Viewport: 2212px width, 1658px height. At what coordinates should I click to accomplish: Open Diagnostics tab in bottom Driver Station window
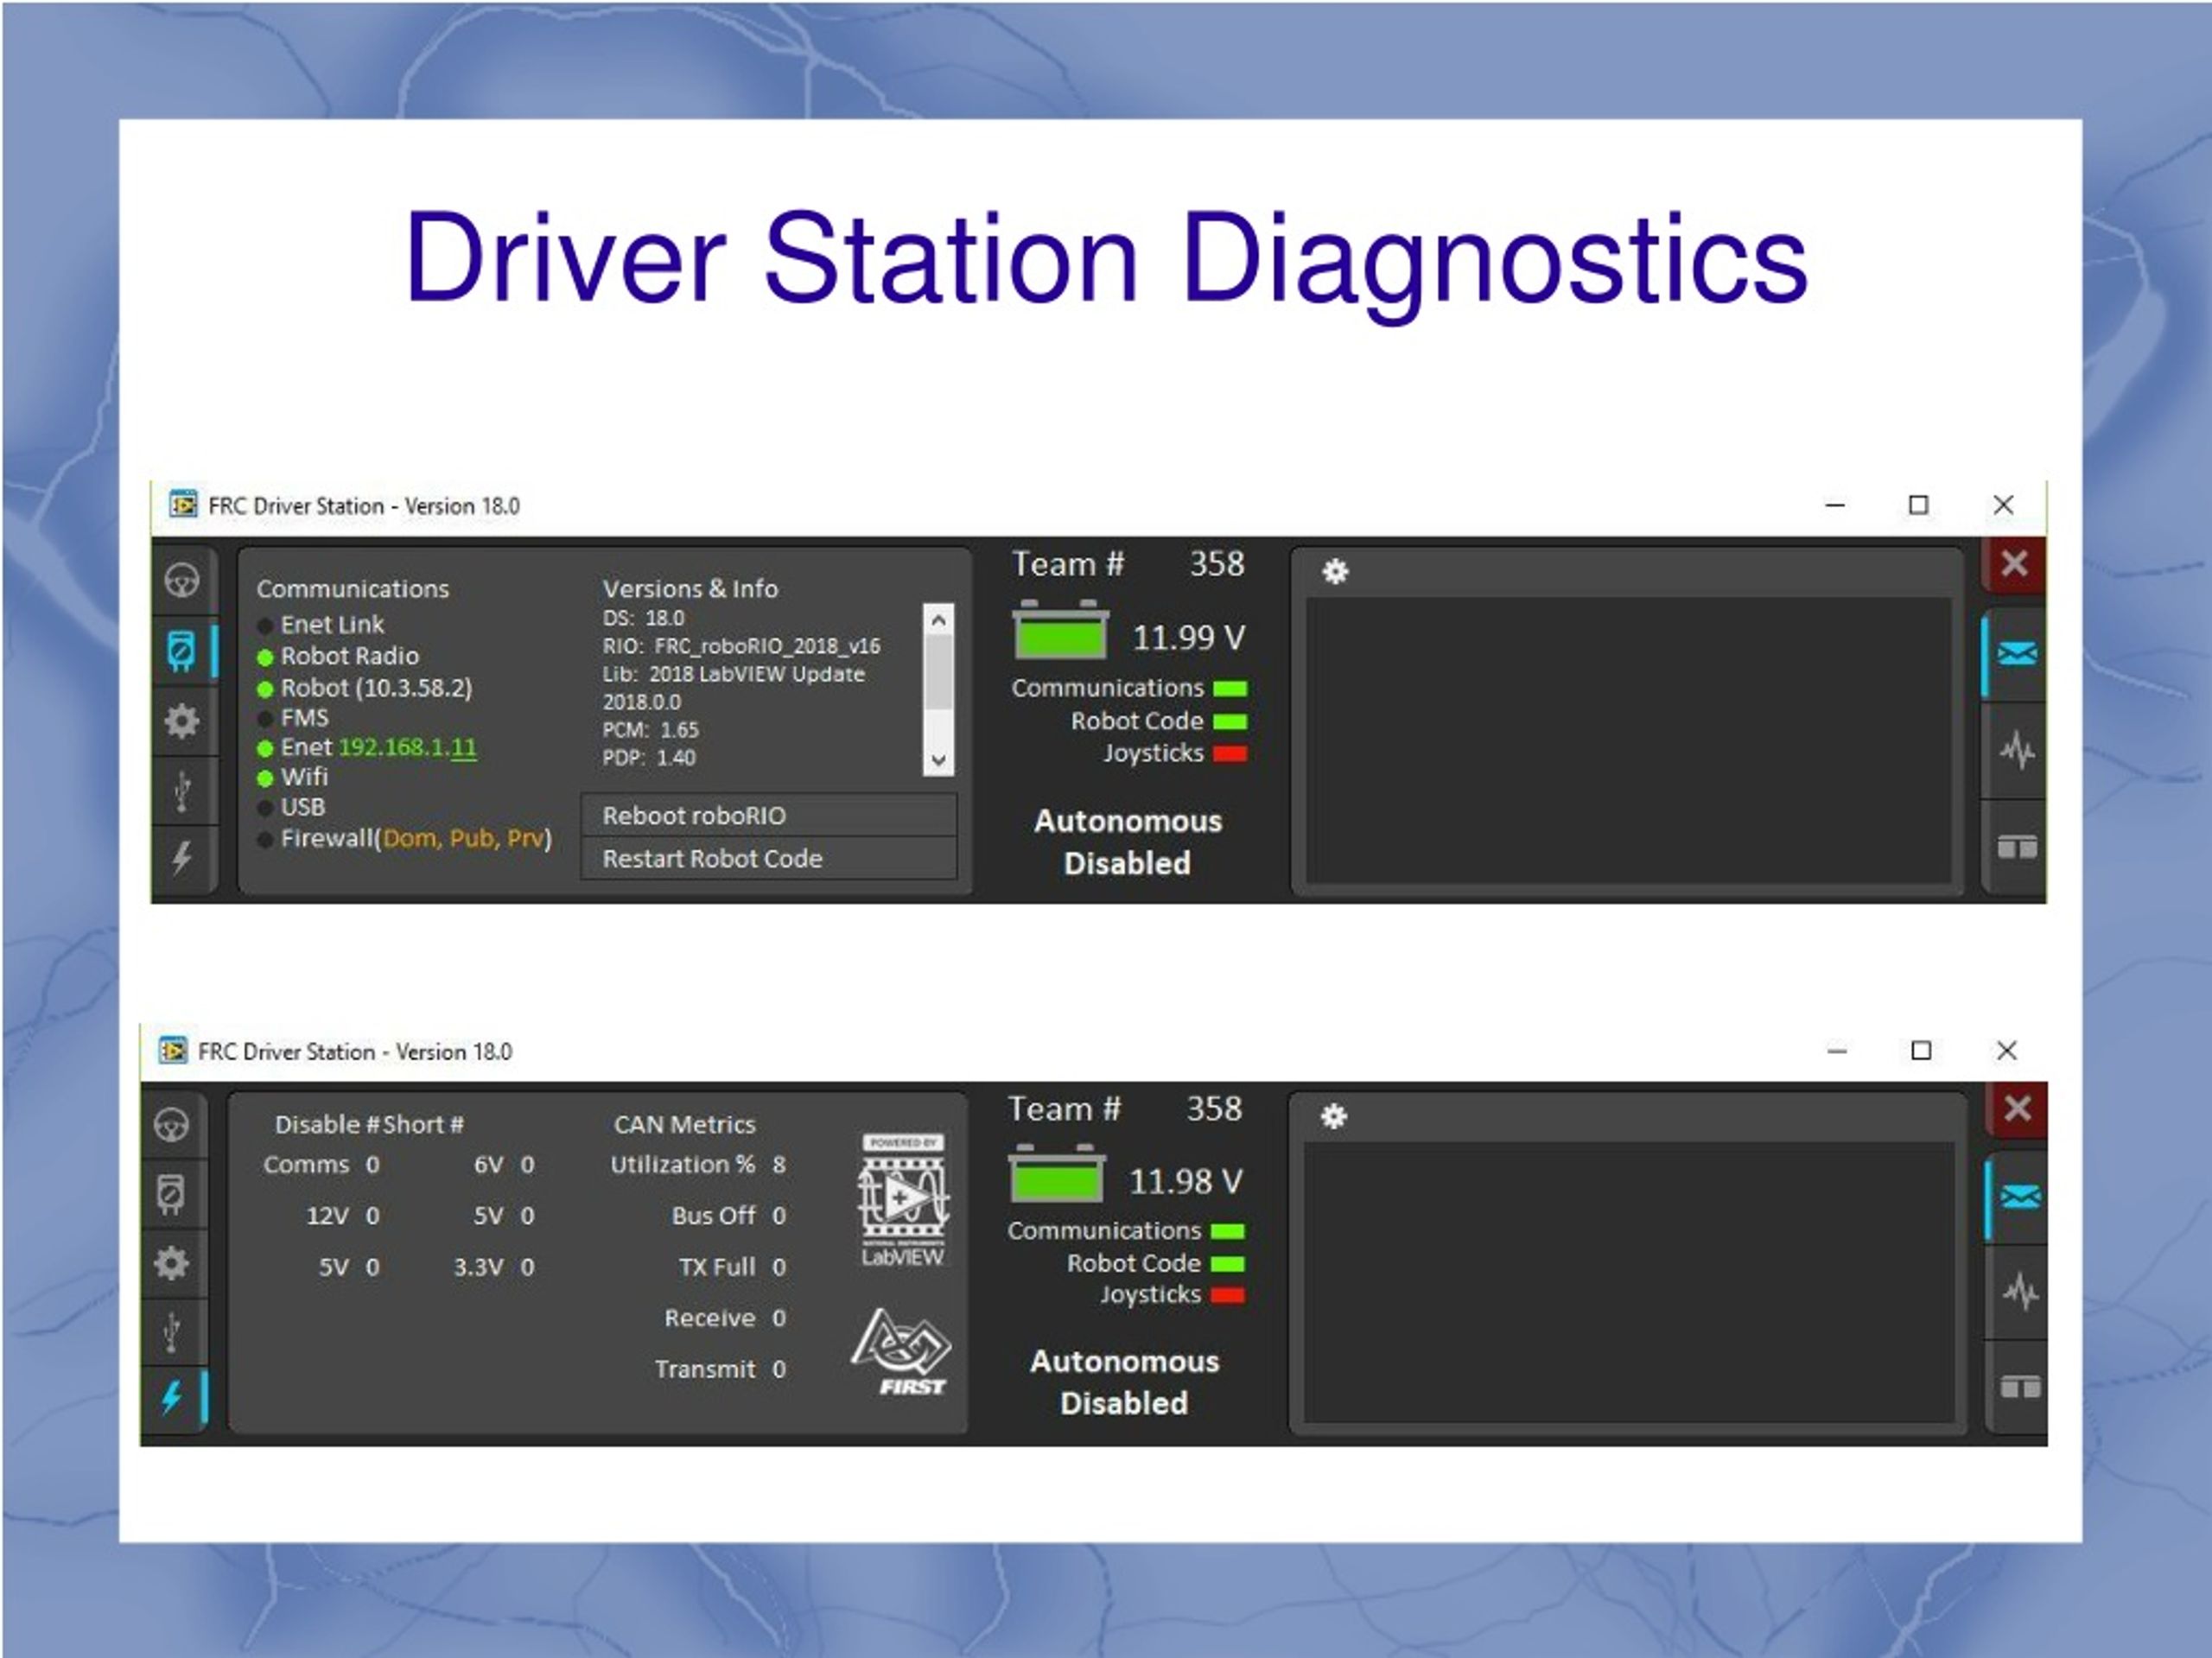[172, 1194]
